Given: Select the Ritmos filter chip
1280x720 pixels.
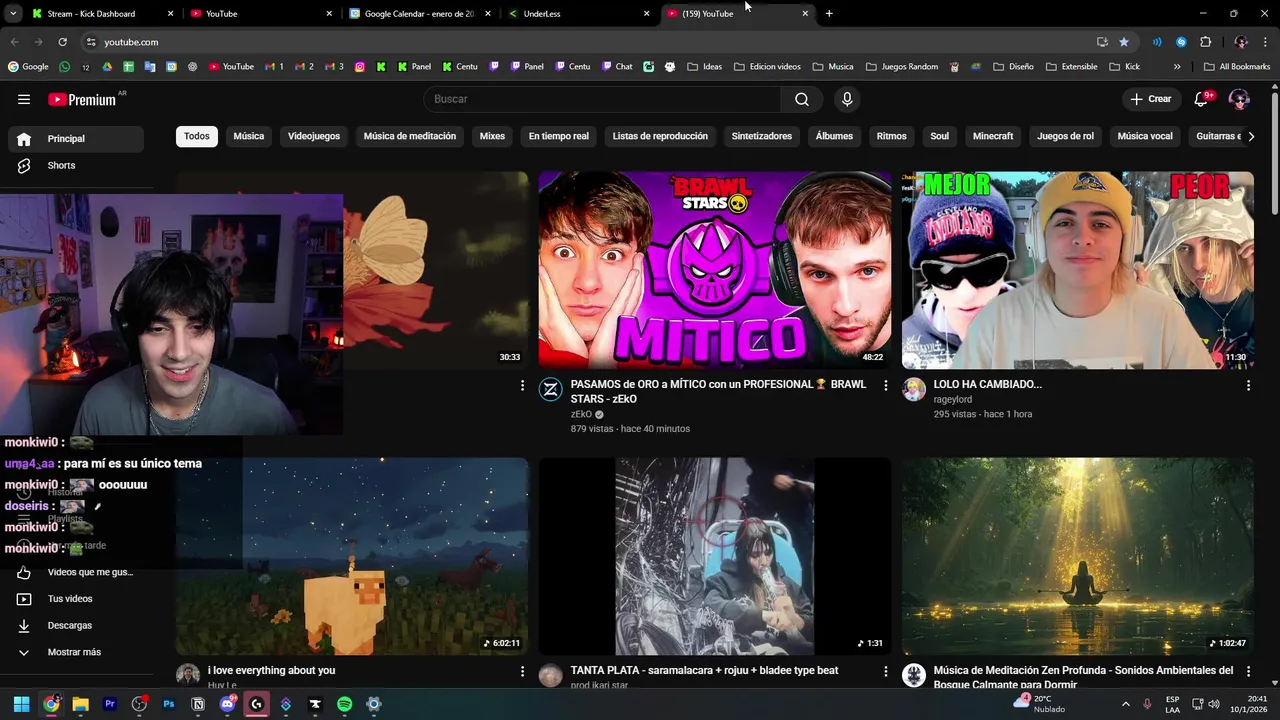Looking at the screenshot, I should tap(892, 136).
